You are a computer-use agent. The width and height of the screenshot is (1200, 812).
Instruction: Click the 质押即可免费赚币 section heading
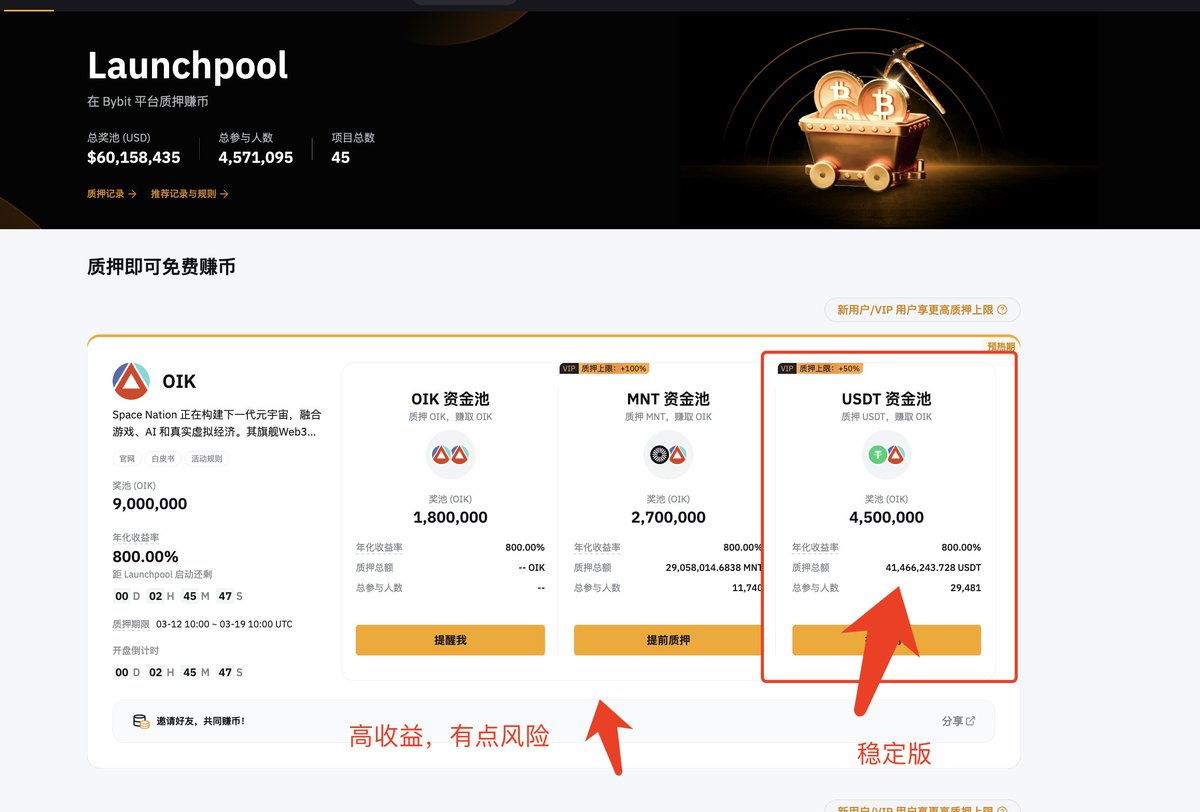click(x=162, y=267)
